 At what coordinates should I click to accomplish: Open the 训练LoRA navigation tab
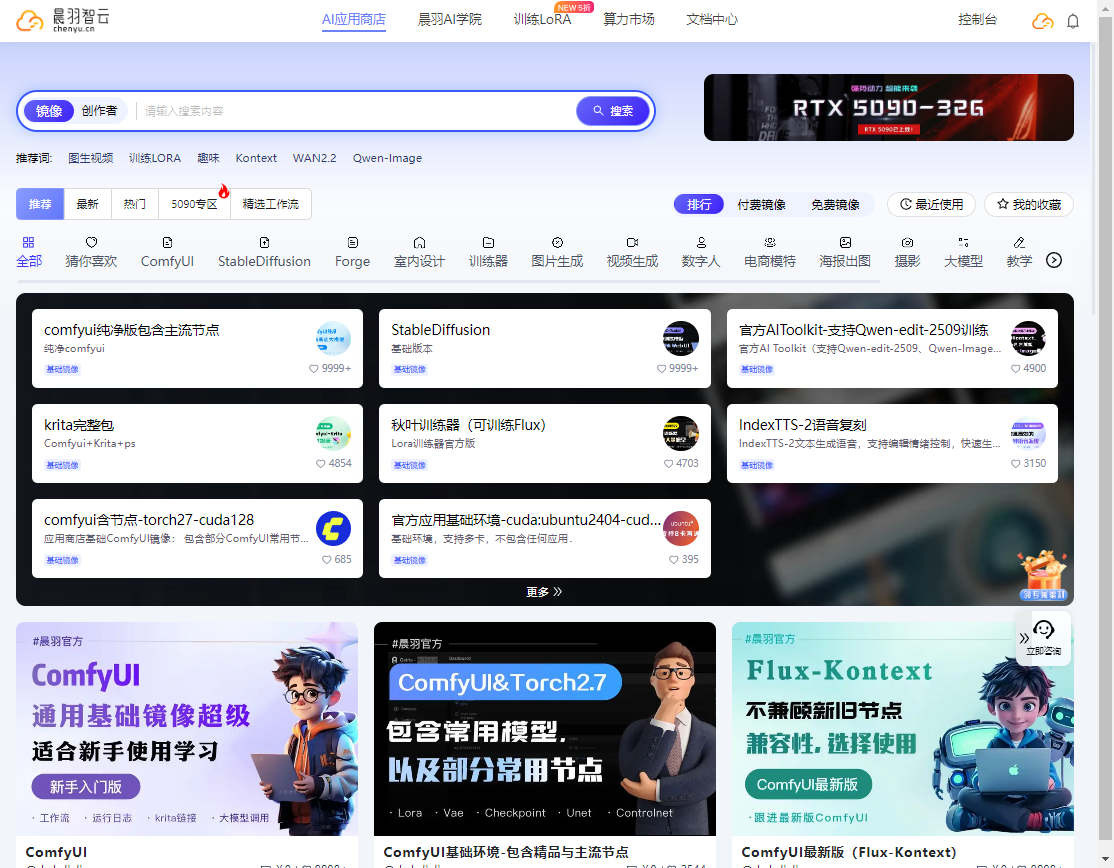[x=542, y=19]
